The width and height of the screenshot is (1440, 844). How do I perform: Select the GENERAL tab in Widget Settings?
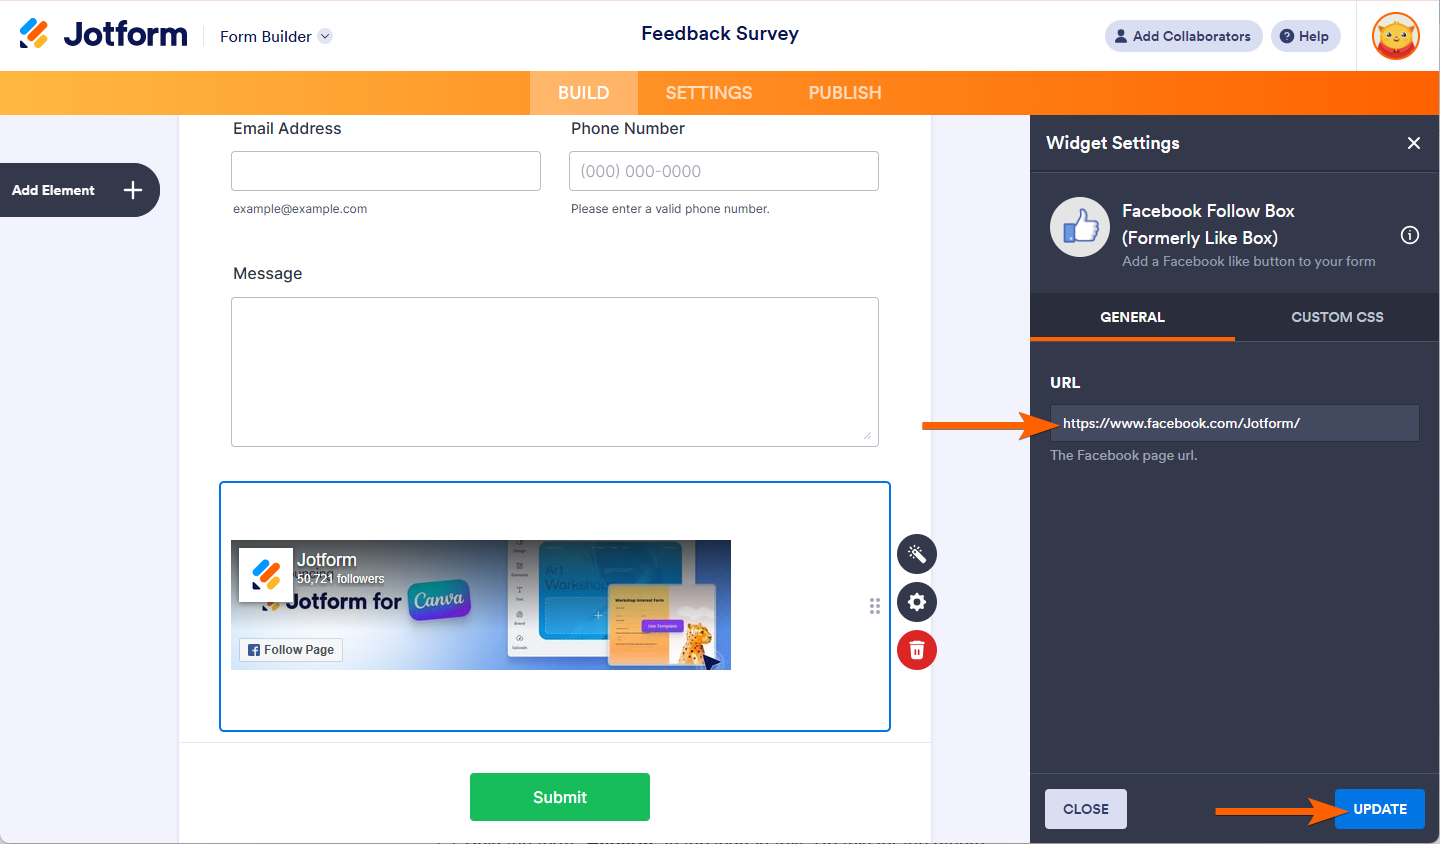click(x=1131, y=317)
